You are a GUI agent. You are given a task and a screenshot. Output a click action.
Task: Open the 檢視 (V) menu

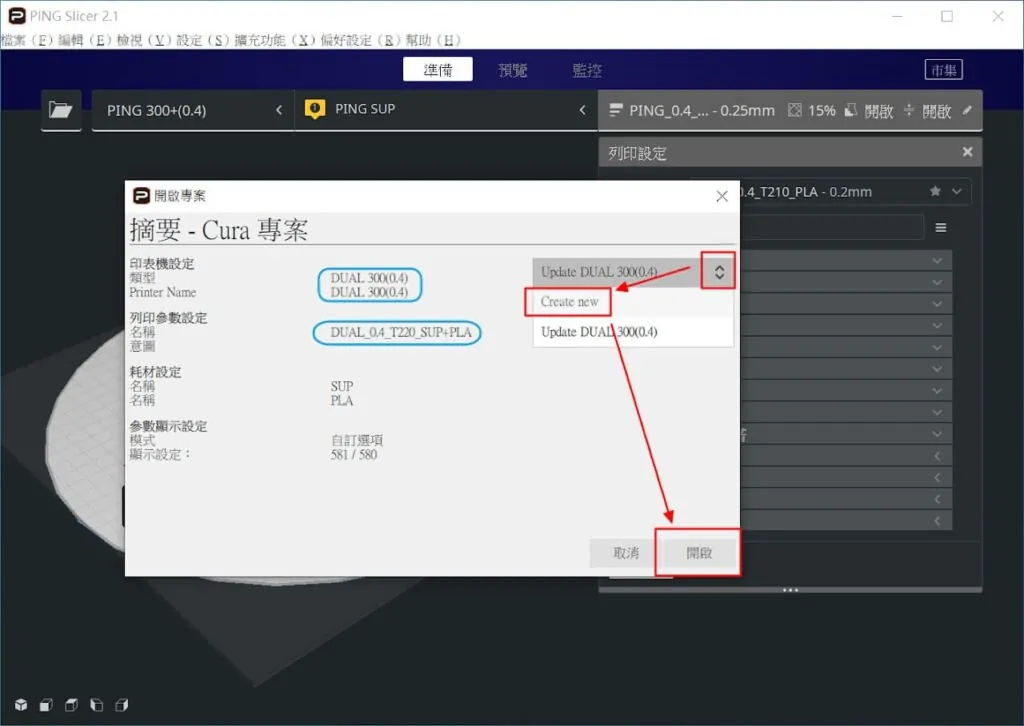point(143,40)
